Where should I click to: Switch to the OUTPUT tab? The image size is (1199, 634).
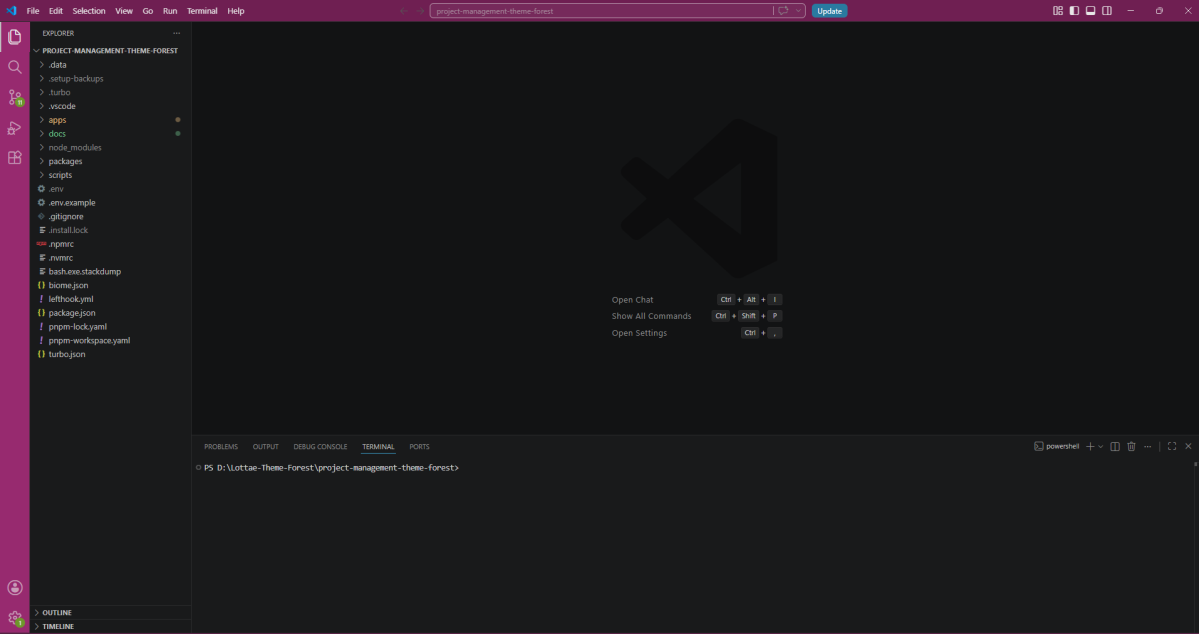click(265, 447)
